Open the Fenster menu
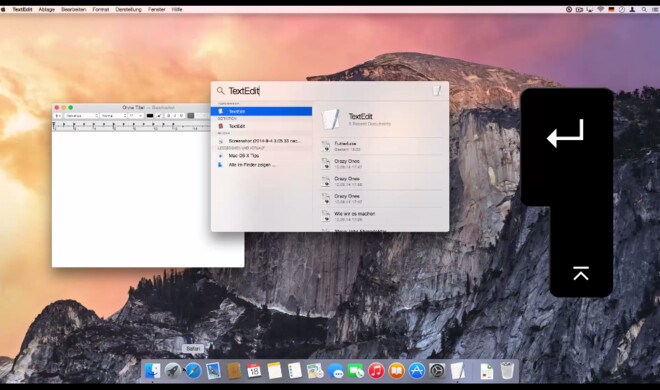660x390 pixels. pos(157,9)
